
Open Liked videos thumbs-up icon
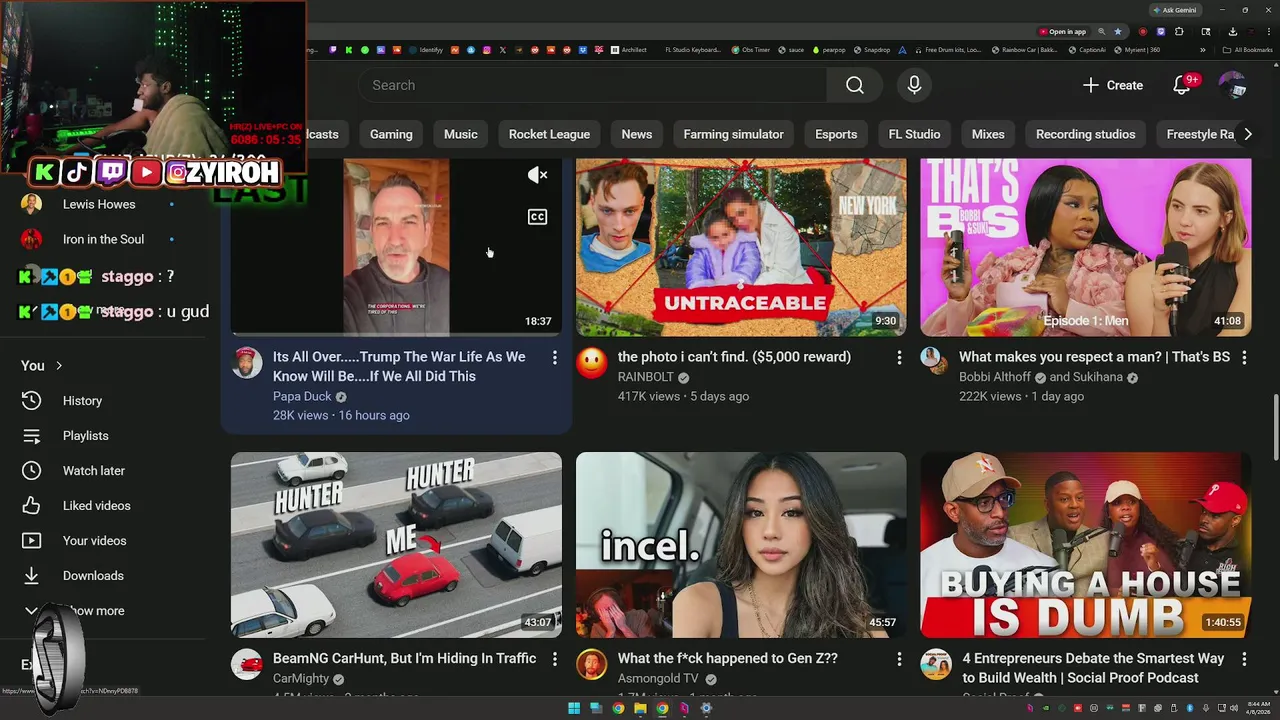click(x=32, y=506)
